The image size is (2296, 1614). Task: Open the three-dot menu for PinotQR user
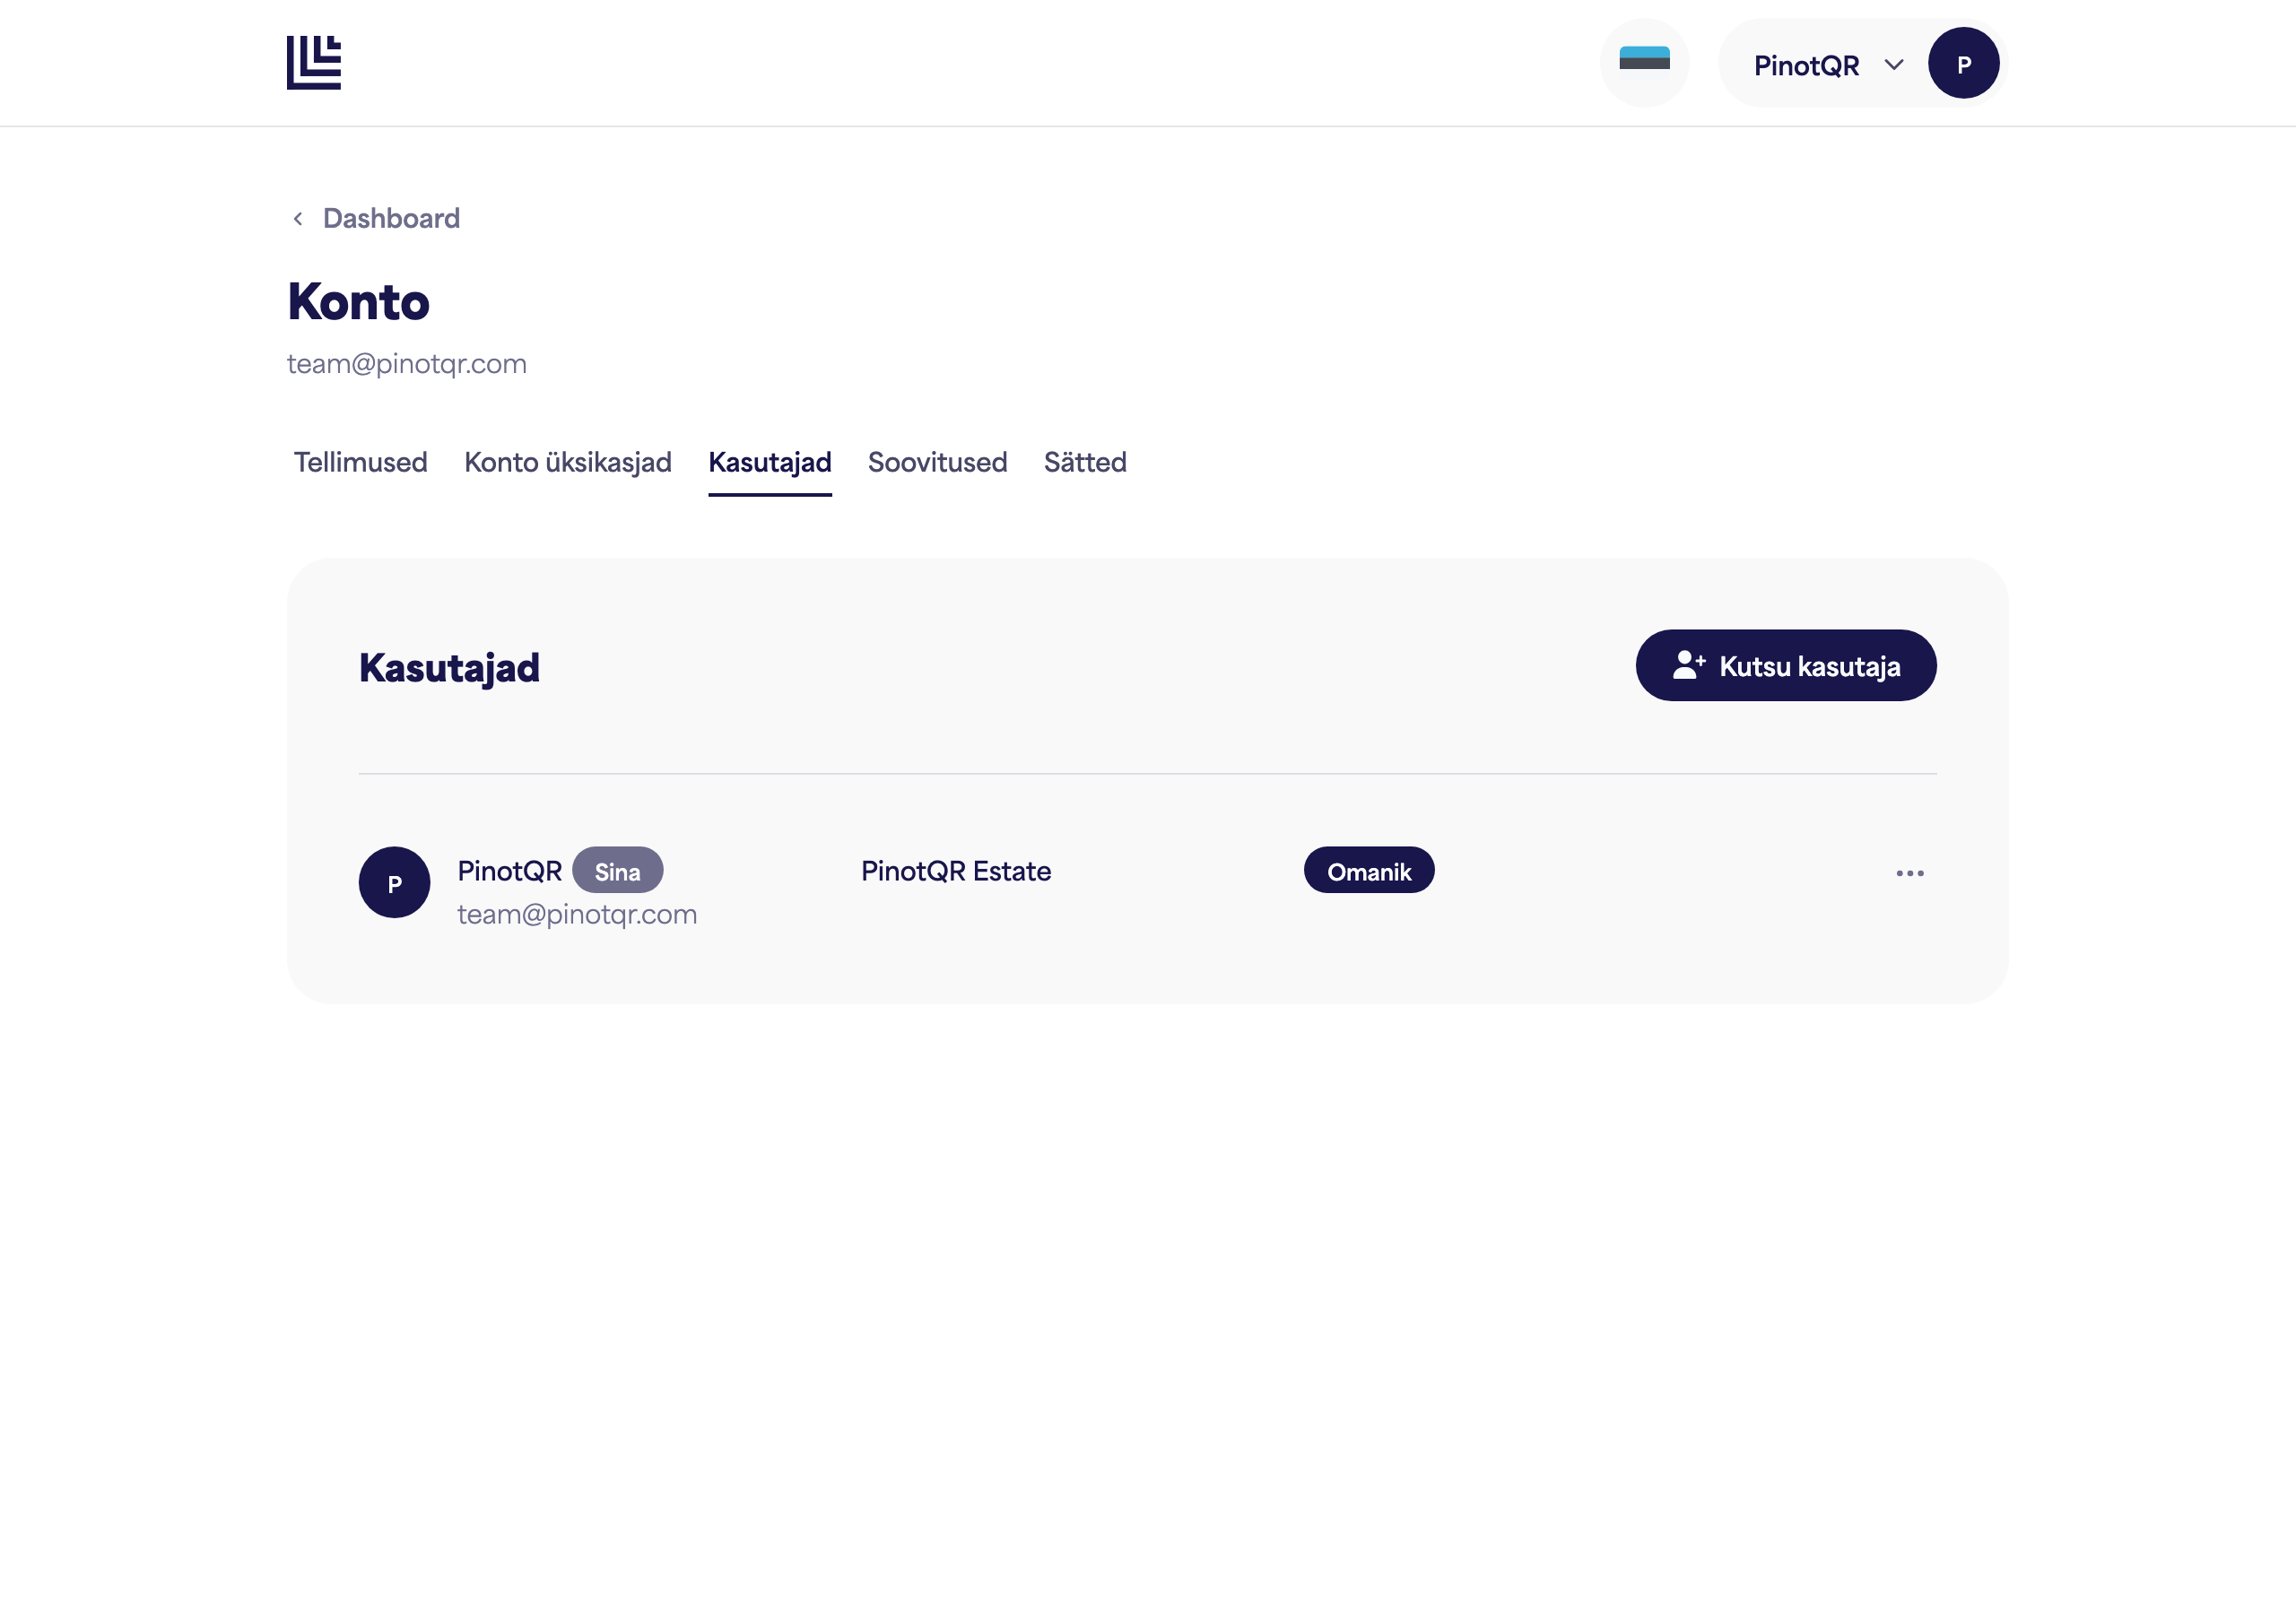(1909, 874)
